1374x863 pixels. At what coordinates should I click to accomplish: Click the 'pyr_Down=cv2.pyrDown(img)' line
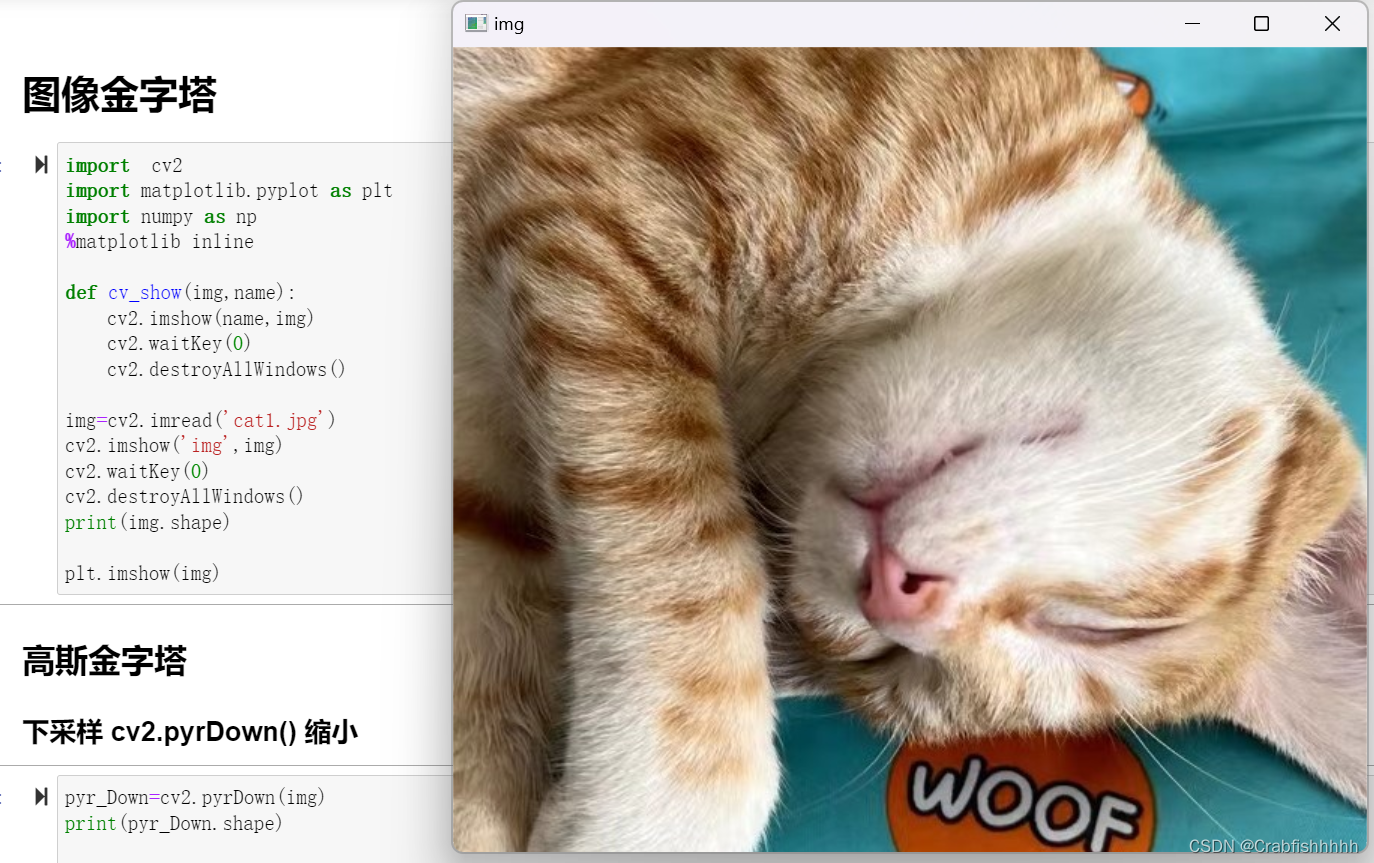195,797
